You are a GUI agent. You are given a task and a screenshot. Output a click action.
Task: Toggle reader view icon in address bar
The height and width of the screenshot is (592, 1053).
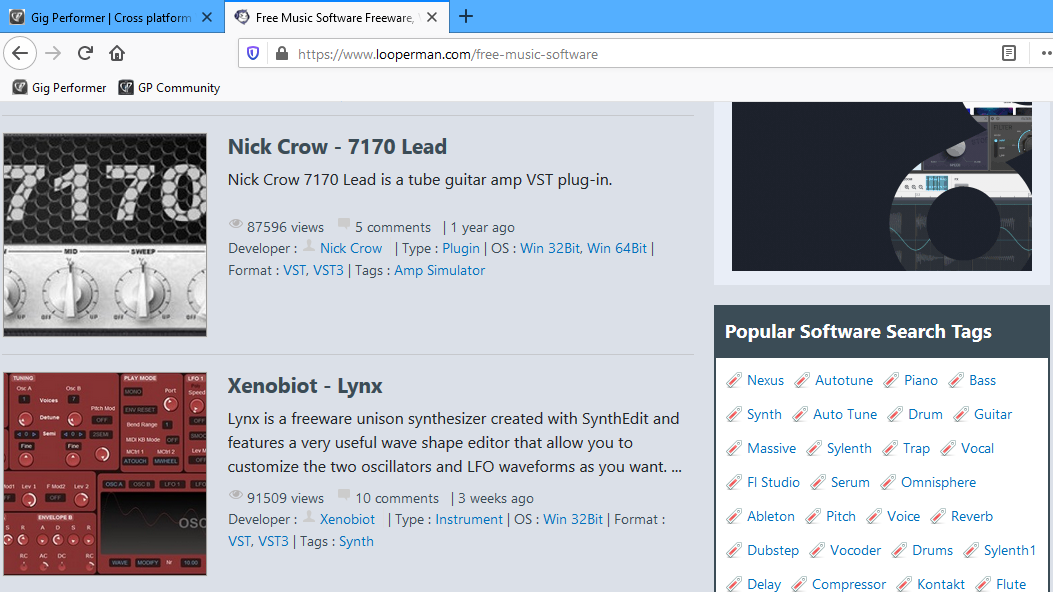(x=1009, y=54)
